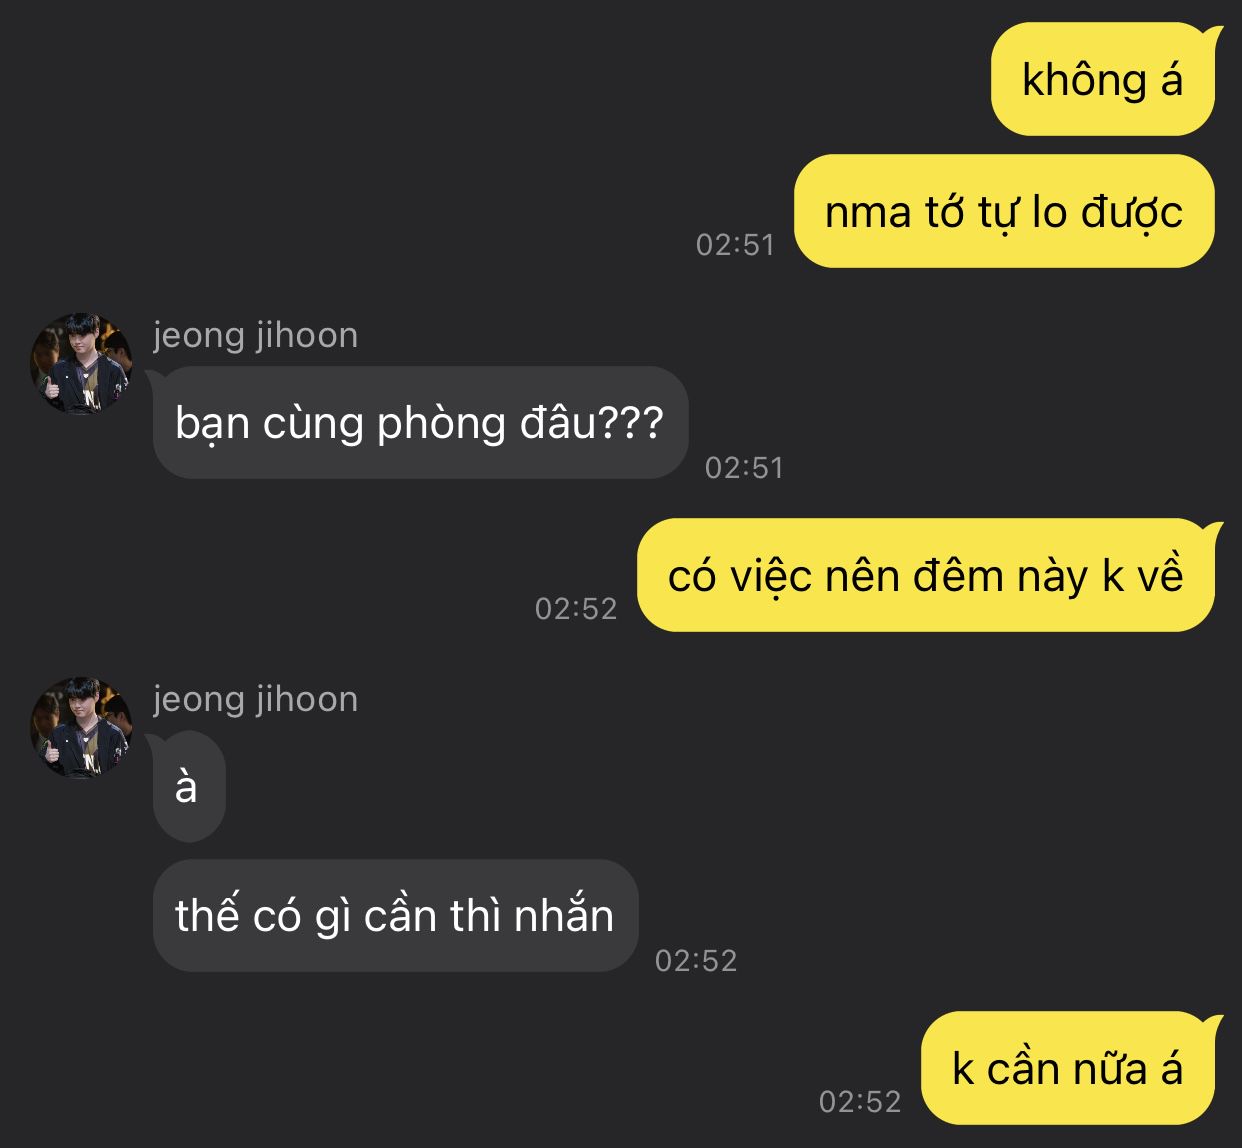Select the 'có việc nên đêm này k về' bubble
Image resolution: width=1242 pixels, height=1148 pixels.
coord(926,576)
